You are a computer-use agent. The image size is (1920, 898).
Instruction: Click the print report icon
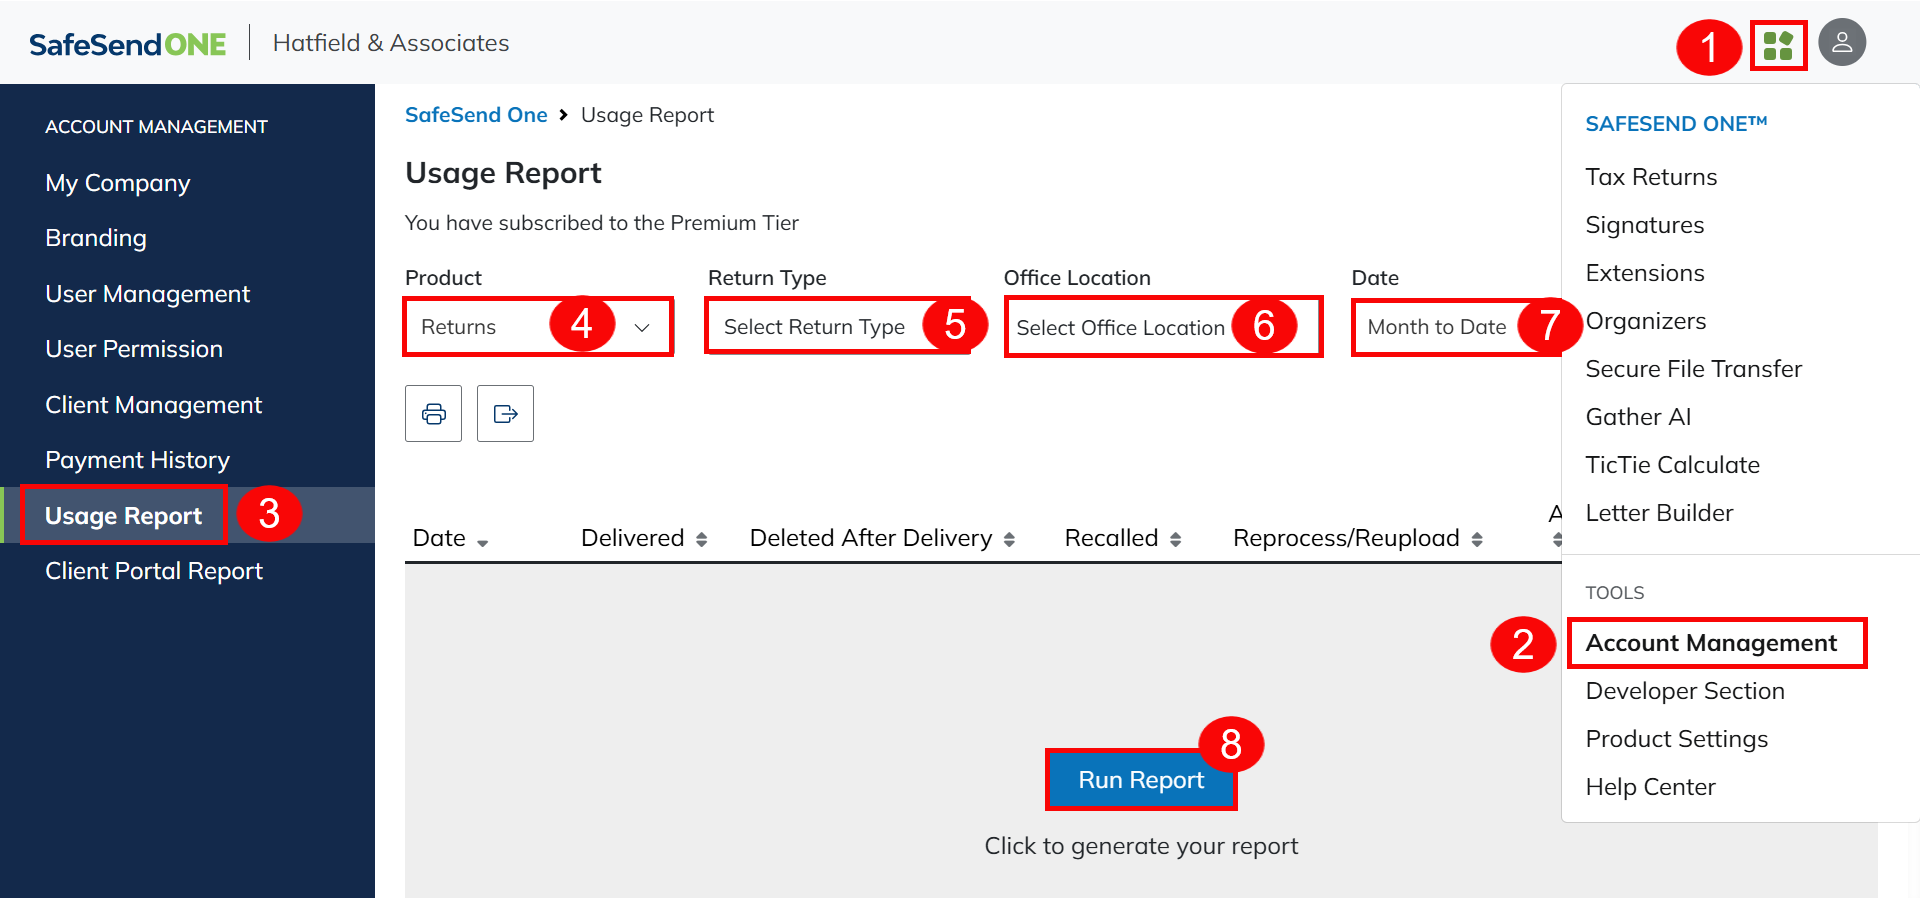[433, 413]
